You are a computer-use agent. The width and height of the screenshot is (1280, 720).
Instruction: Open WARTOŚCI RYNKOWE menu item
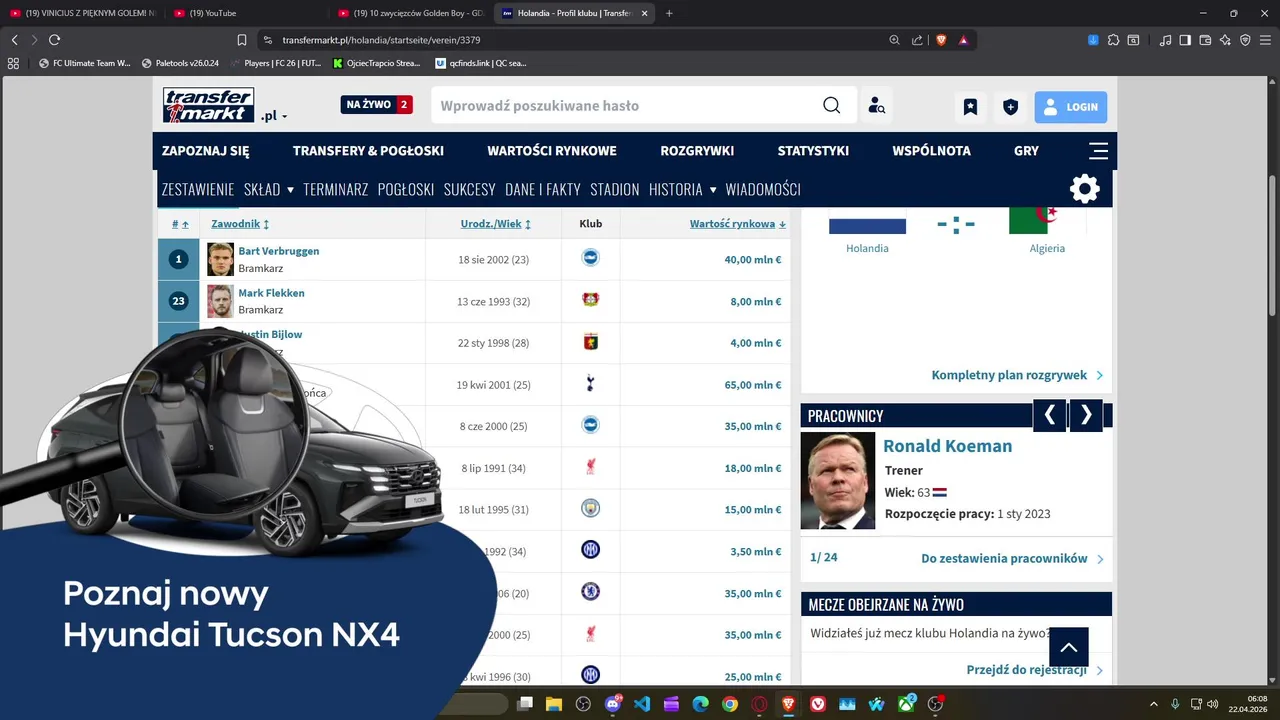coord(552,151)
